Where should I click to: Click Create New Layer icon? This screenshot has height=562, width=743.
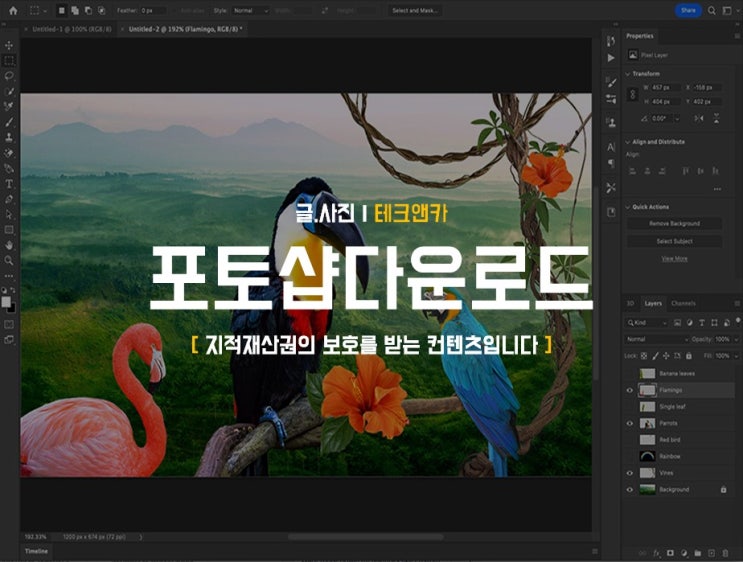(x=711, y=553)
